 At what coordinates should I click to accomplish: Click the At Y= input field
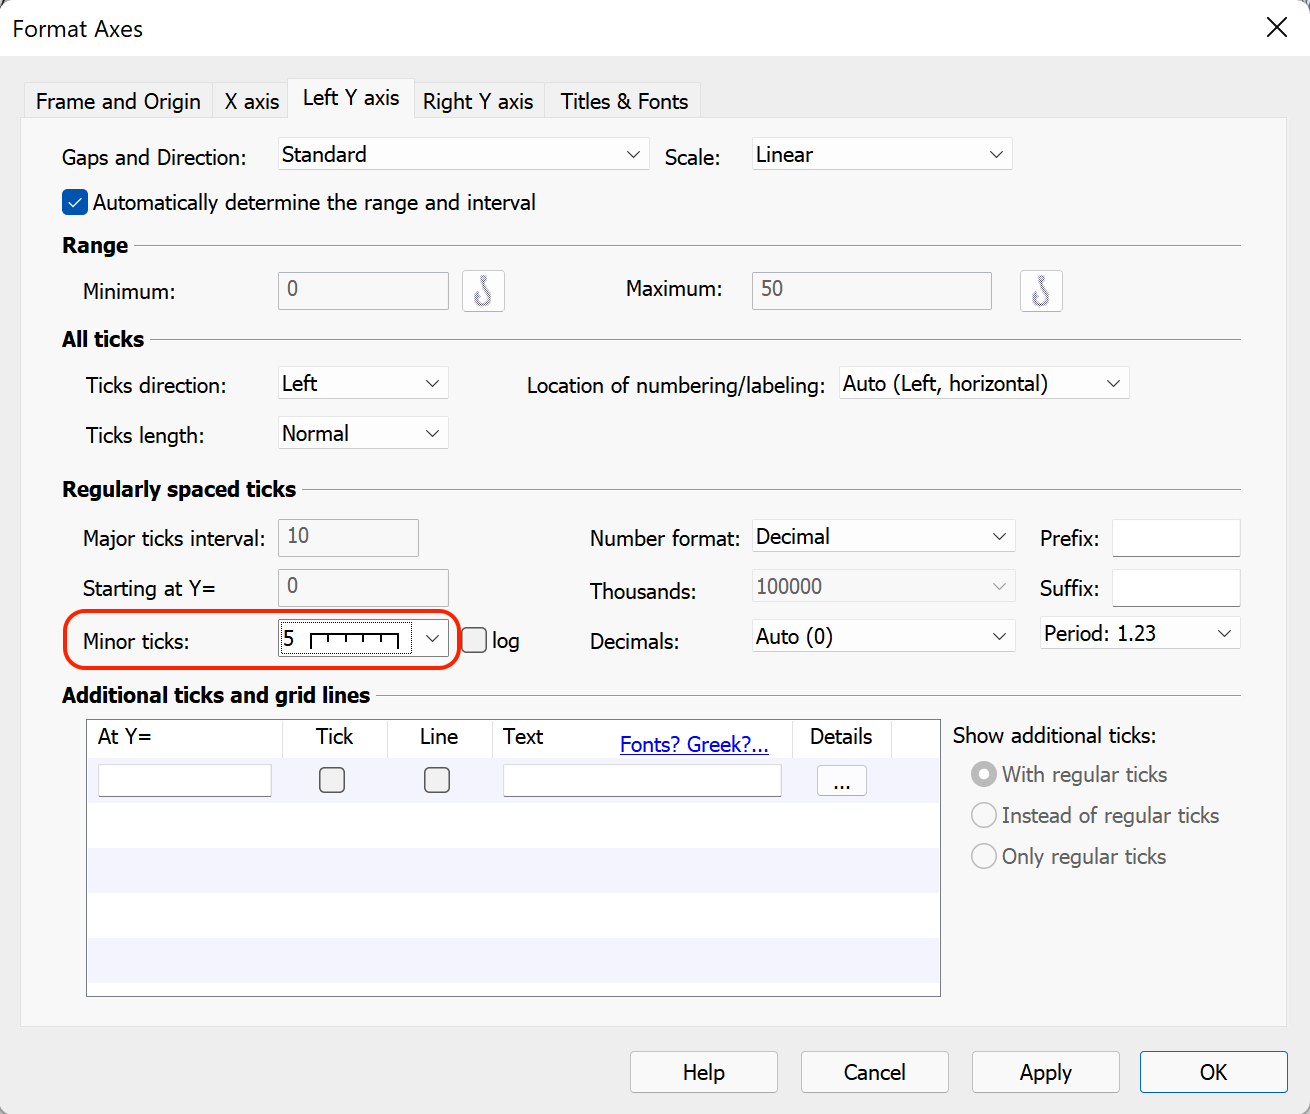click(x=185, y=780)
